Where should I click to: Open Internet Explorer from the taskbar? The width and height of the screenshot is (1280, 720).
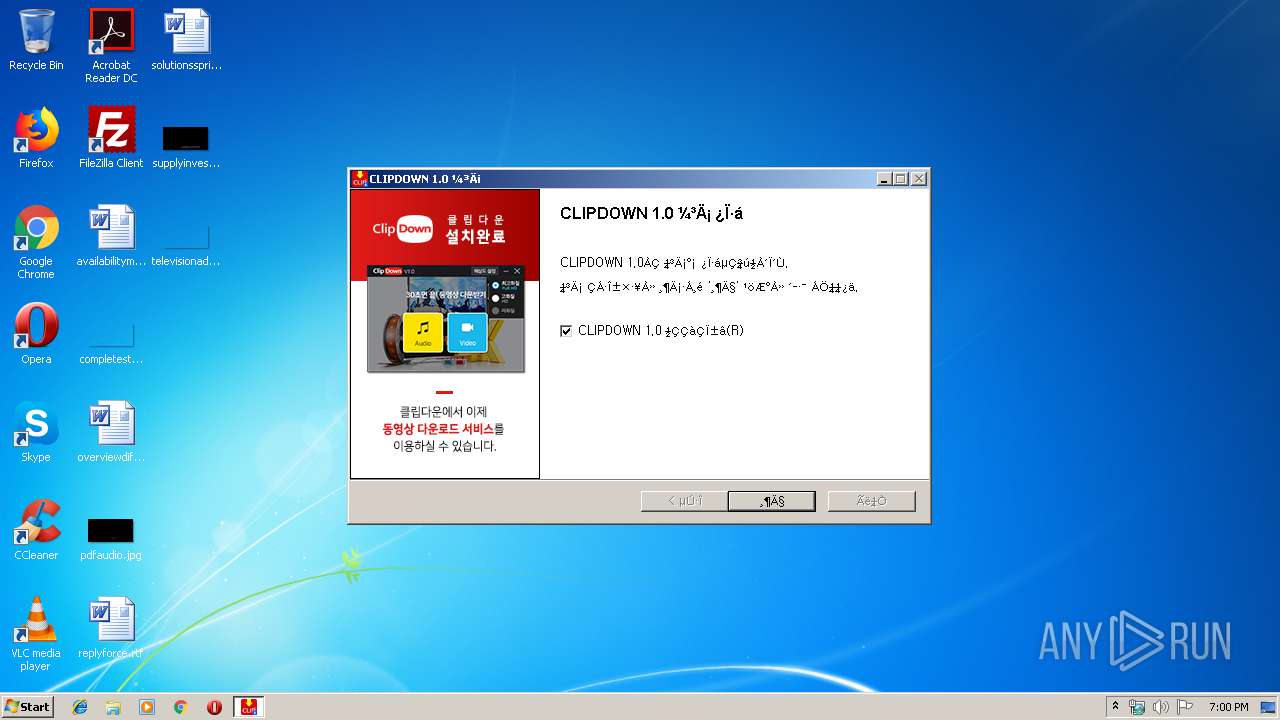(80, 707)
